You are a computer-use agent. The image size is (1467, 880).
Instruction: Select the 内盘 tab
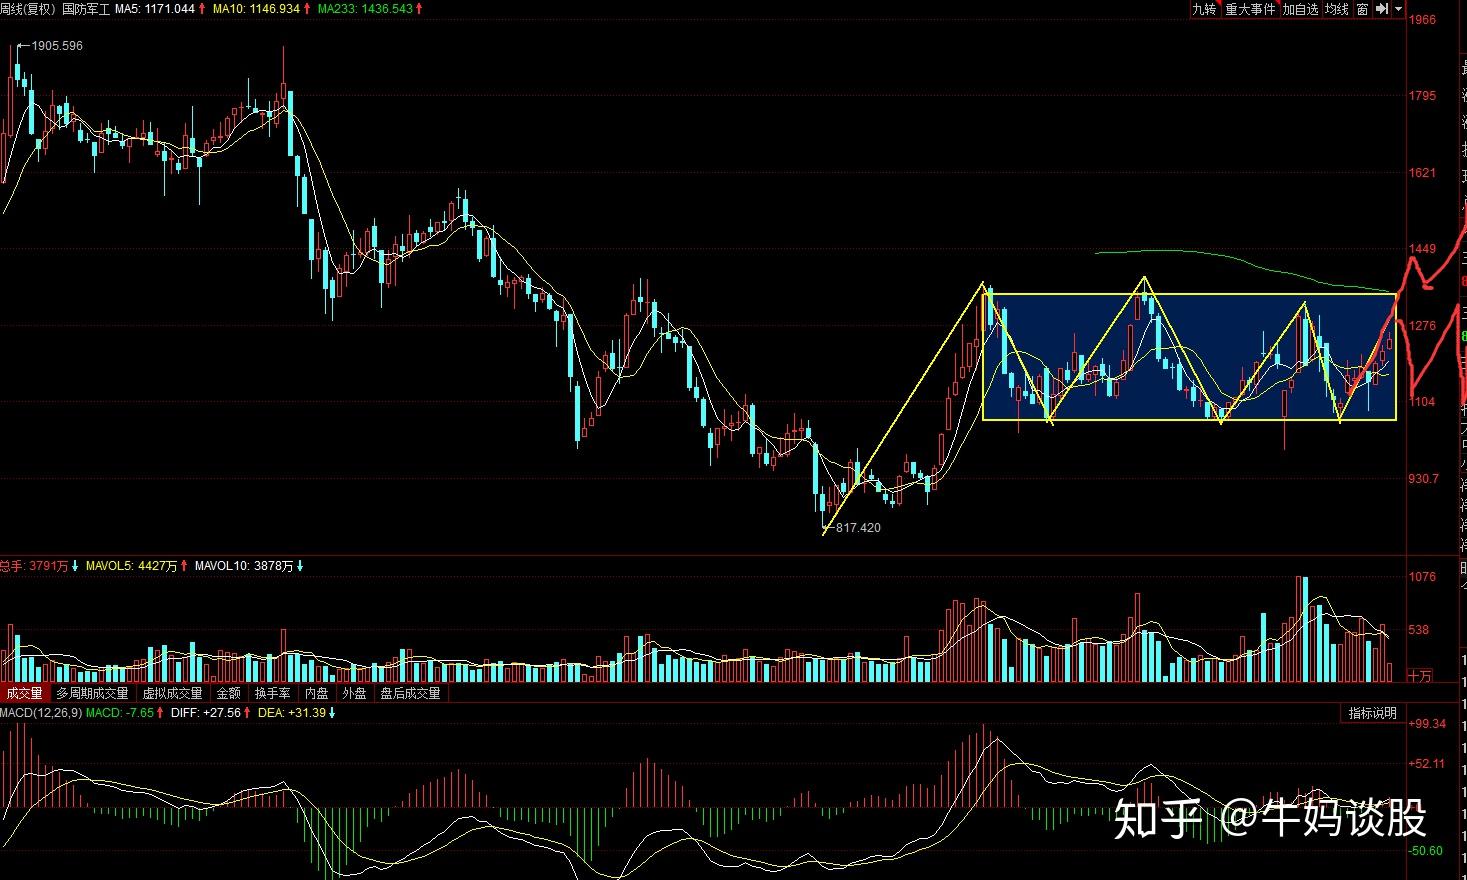click(x=316, y=693)
